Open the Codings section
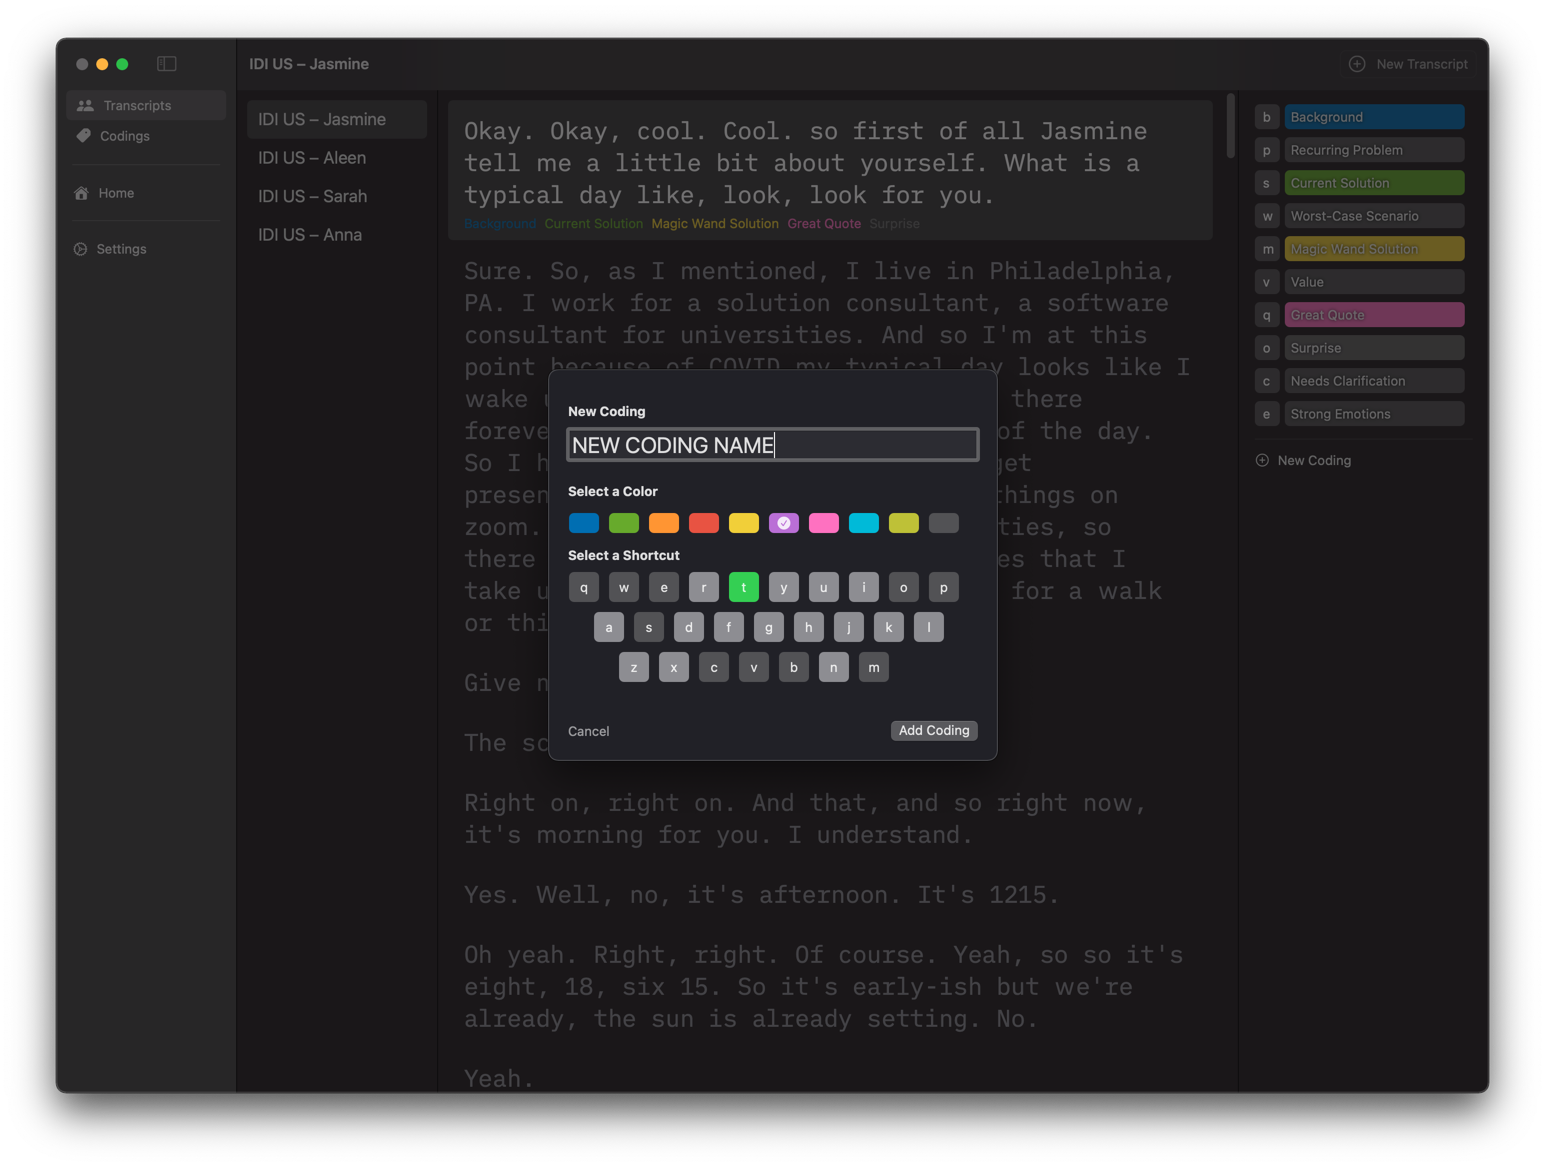Image resolution: width=1545 pixels, height=1167 pixels. (x=146, y=136)
